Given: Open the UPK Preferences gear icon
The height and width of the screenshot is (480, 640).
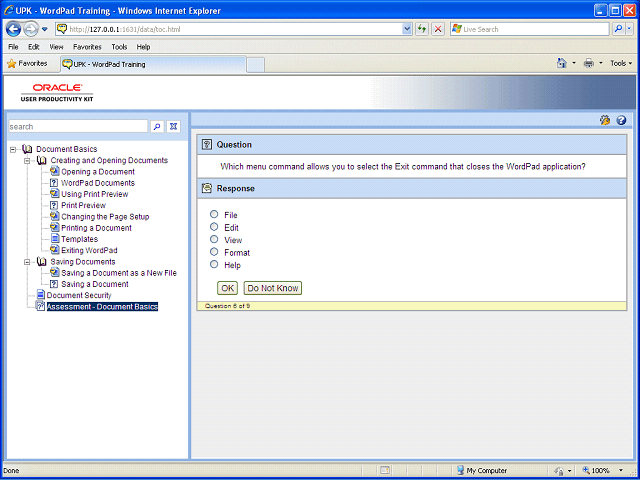Looking at the screenshot, I should pos(605,120).
